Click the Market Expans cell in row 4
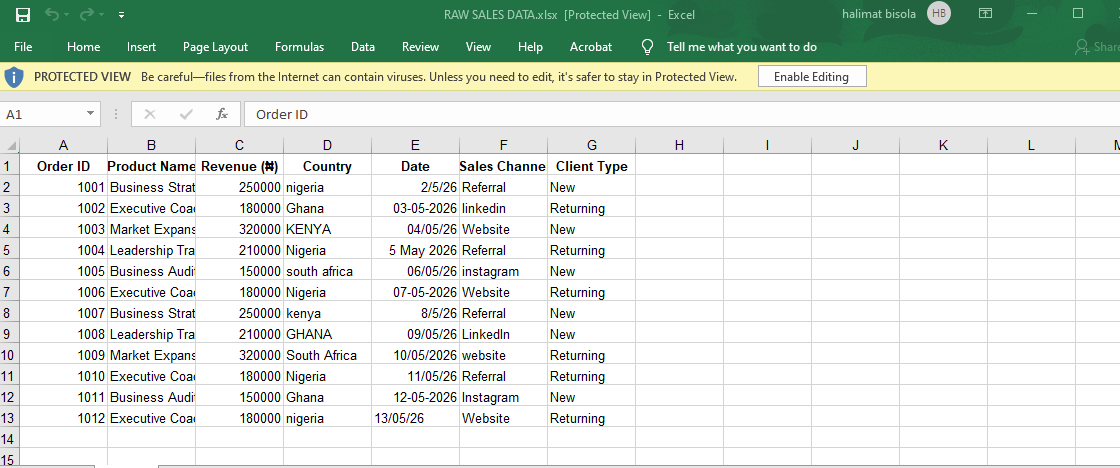The height and width of the screenshot is (468, 1120). pyautogui.click(x=151, y=229)
